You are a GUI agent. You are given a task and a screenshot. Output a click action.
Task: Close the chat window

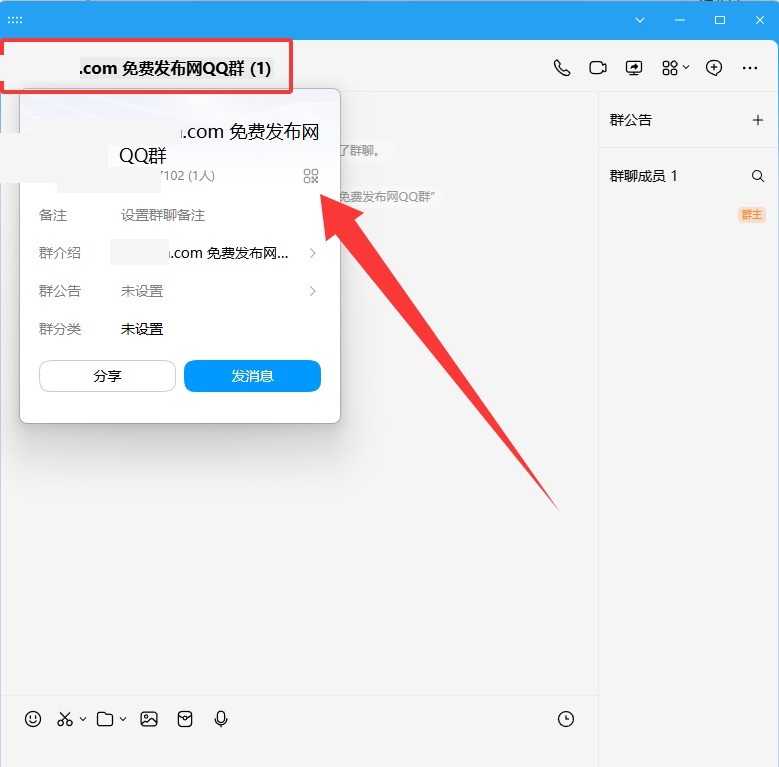[760, 20]
